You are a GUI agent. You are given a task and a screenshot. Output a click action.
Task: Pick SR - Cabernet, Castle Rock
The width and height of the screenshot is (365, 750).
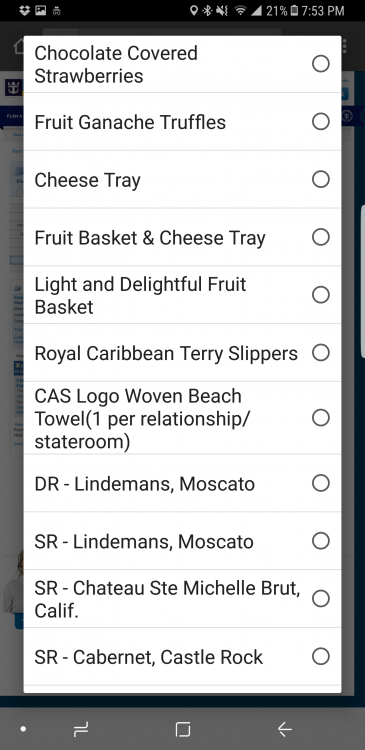pos(182,656)
